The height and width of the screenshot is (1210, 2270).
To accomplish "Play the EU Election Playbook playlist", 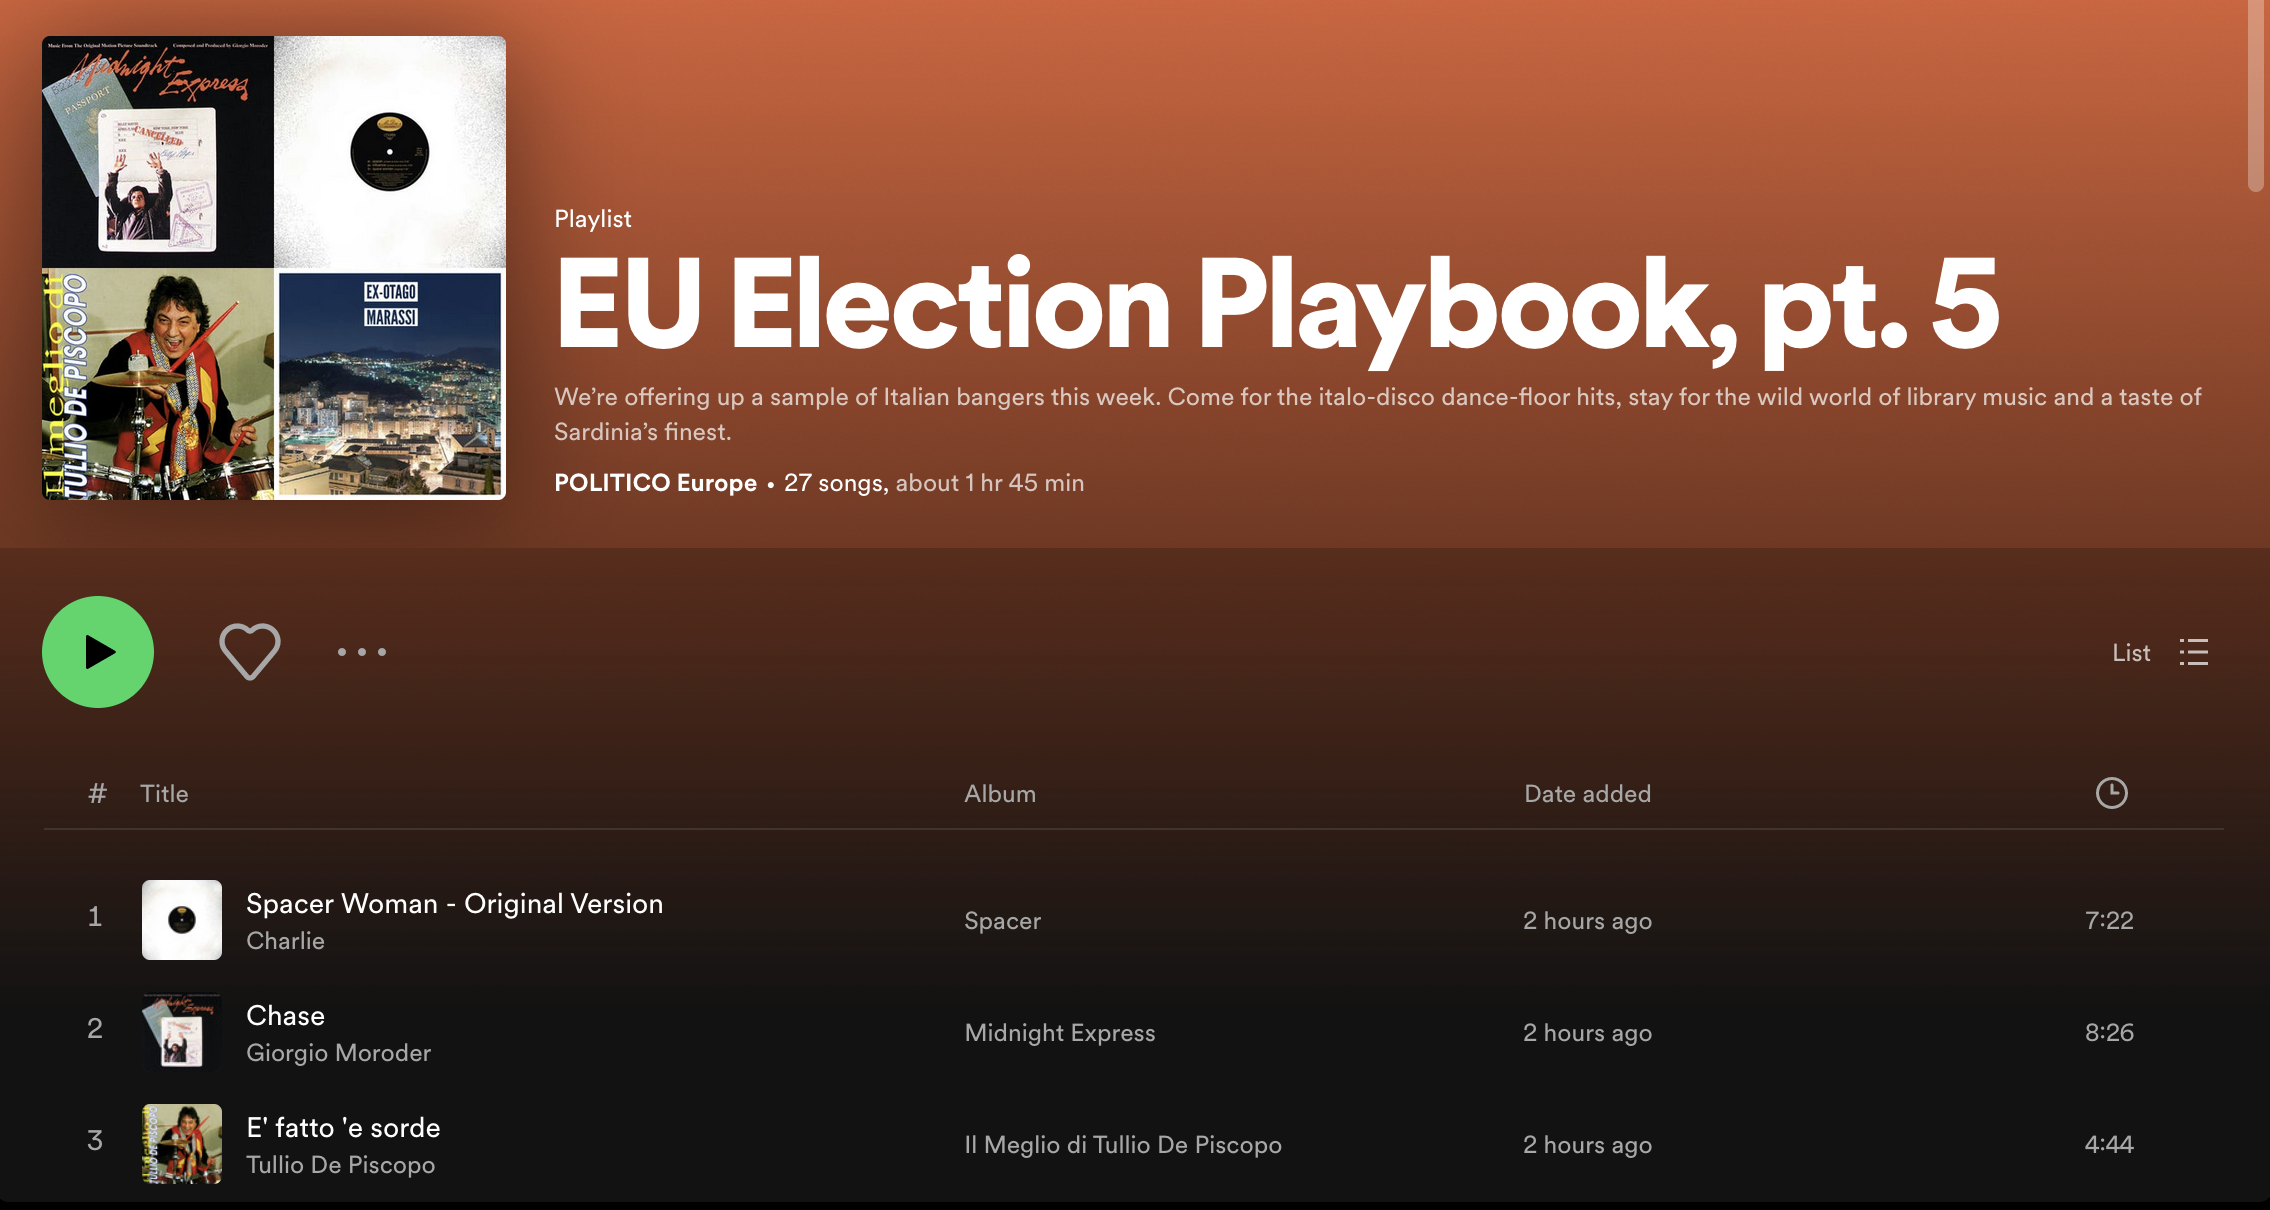I will coord(98,652).
